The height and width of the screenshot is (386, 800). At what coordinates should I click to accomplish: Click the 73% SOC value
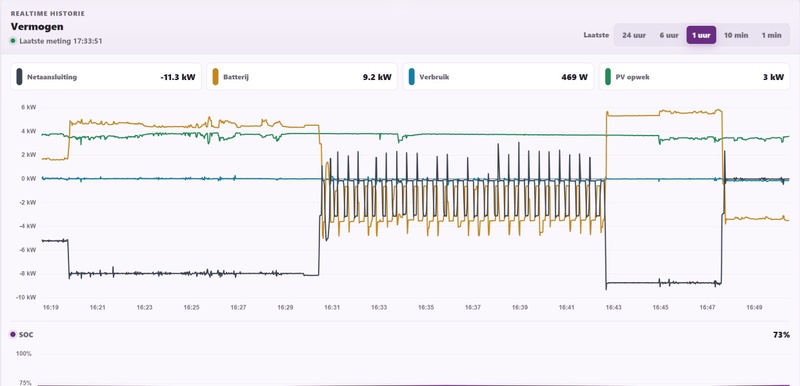click(x=781, y=335)
